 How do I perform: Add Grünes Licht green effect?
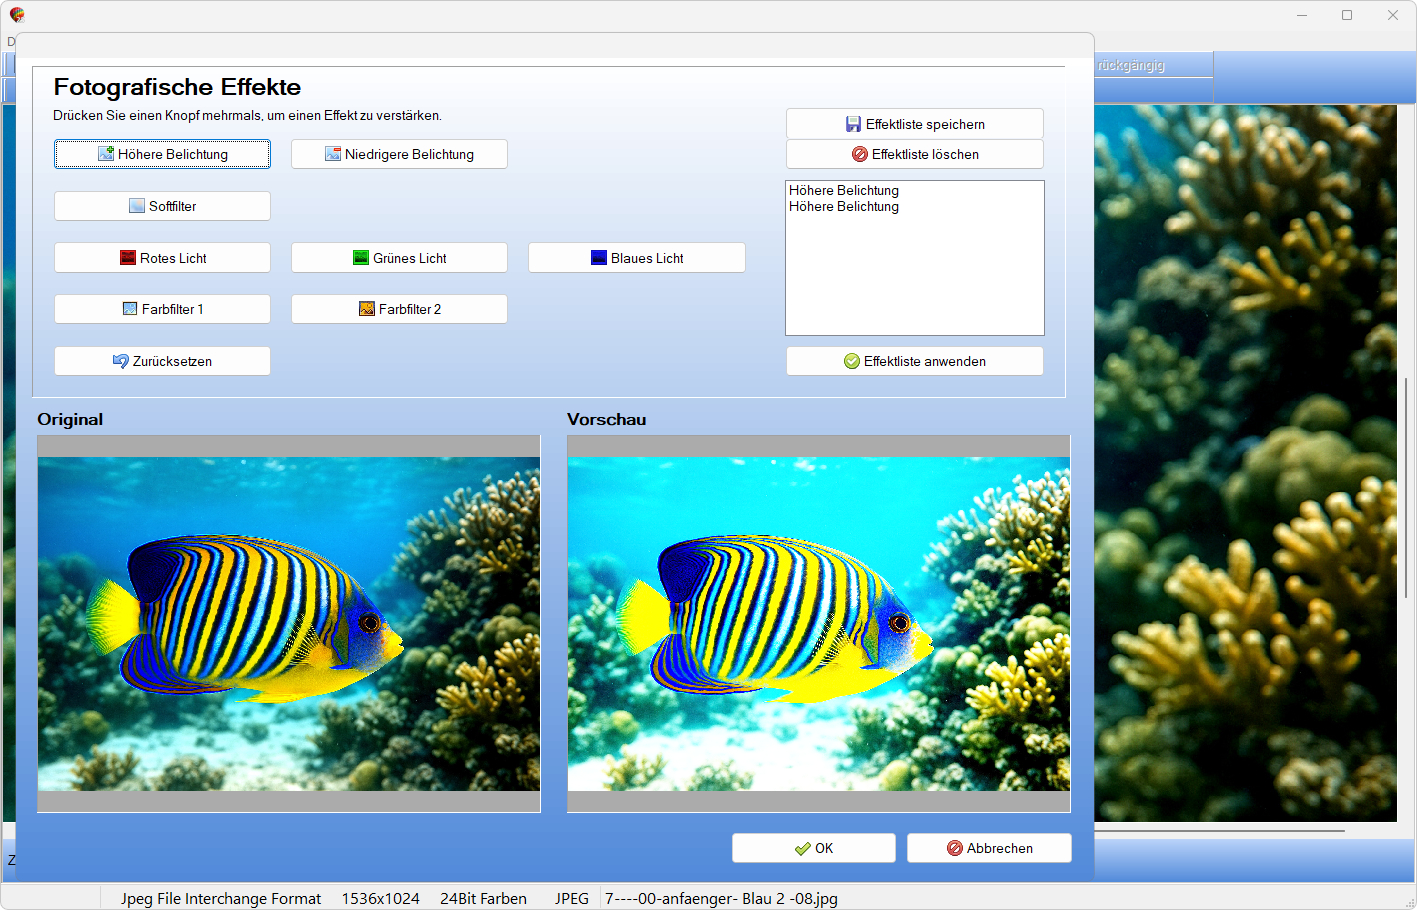pyautogui.click(x=399, y=258)
